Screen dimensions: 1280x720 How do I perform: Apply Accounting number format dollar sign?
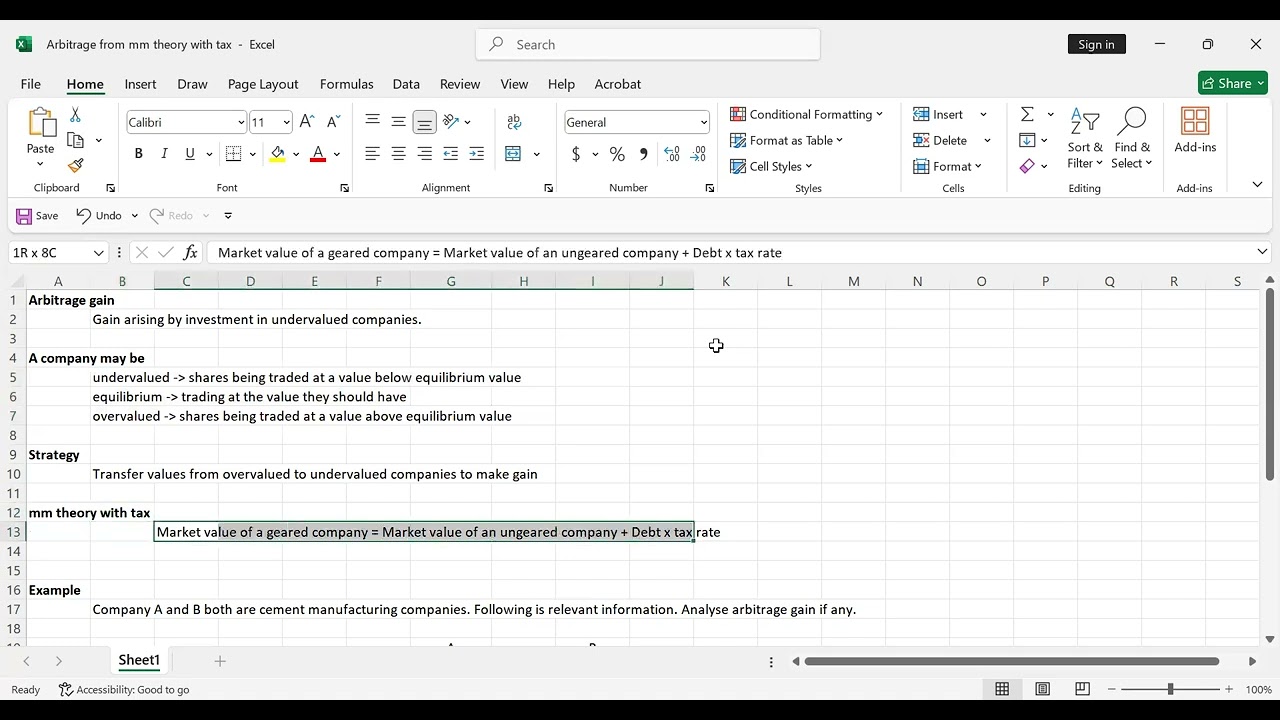pyautogui.click(x=576, y=154)
